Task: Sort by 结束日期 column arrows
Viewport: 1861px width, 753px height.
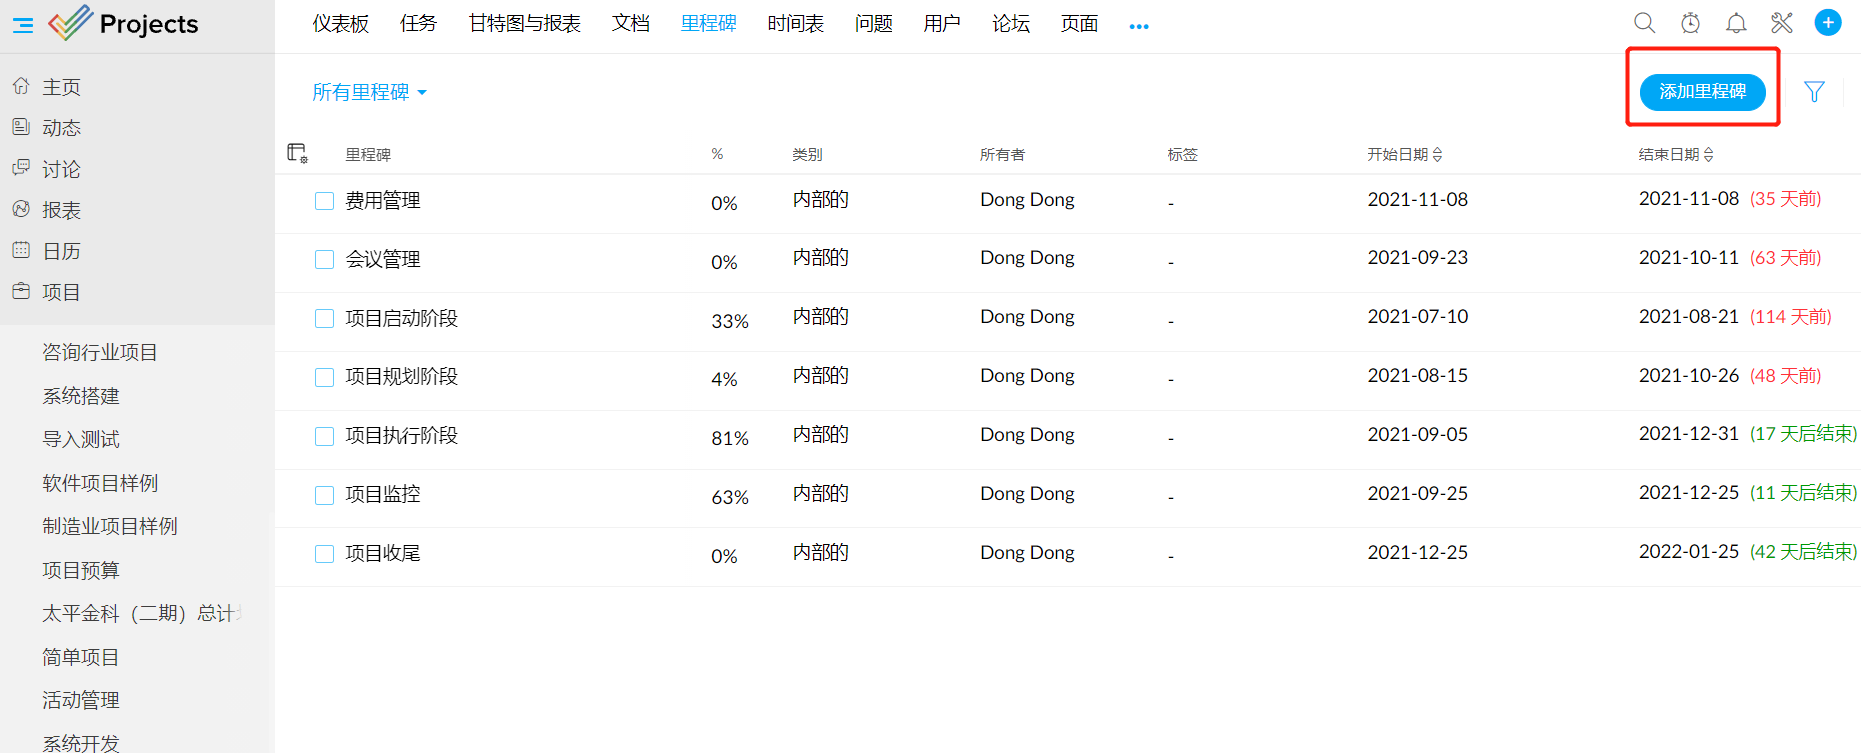Action: [1708, 154]
